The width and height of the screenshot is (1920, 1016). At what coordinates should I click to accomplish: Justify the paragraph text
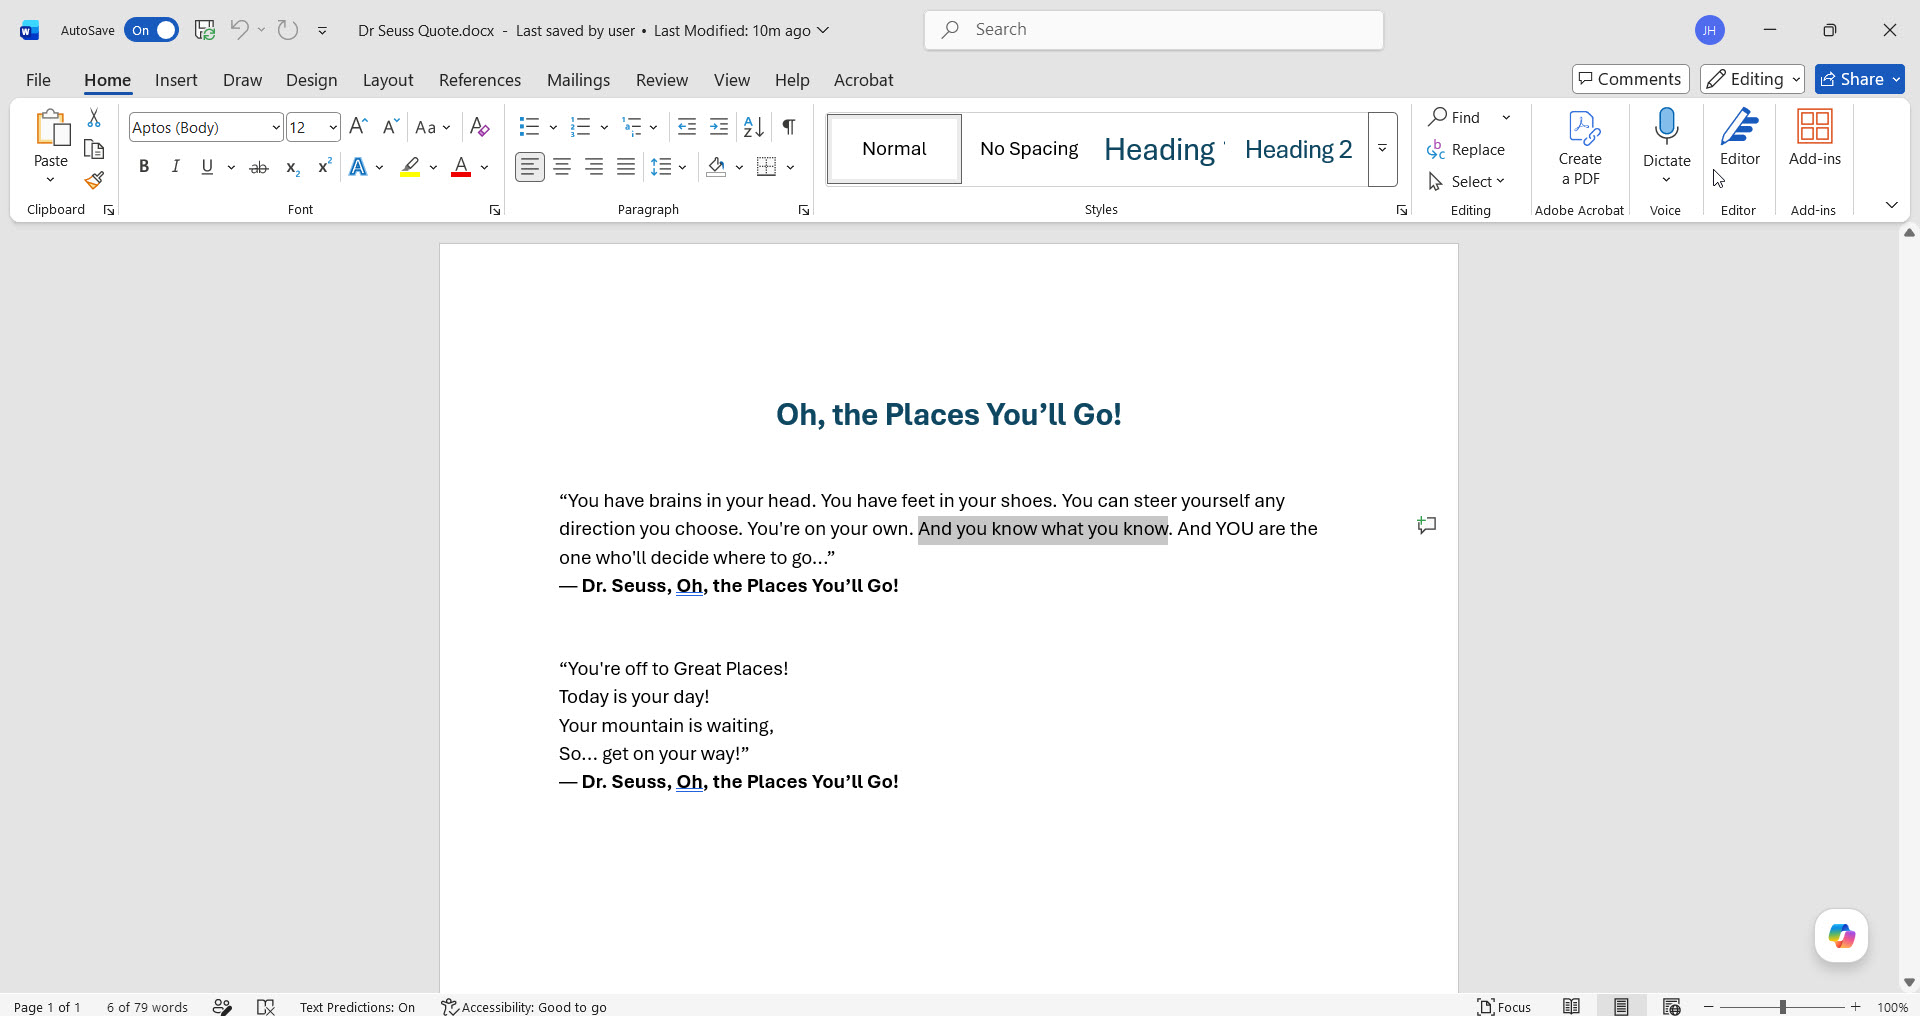click(x=626, y=167)
